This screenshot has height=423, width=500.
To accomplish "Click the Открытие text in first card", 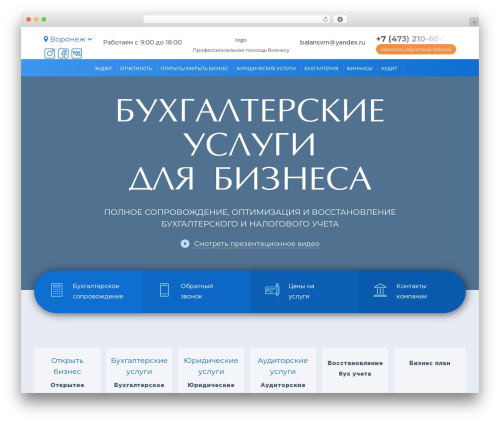I will 67,385.
